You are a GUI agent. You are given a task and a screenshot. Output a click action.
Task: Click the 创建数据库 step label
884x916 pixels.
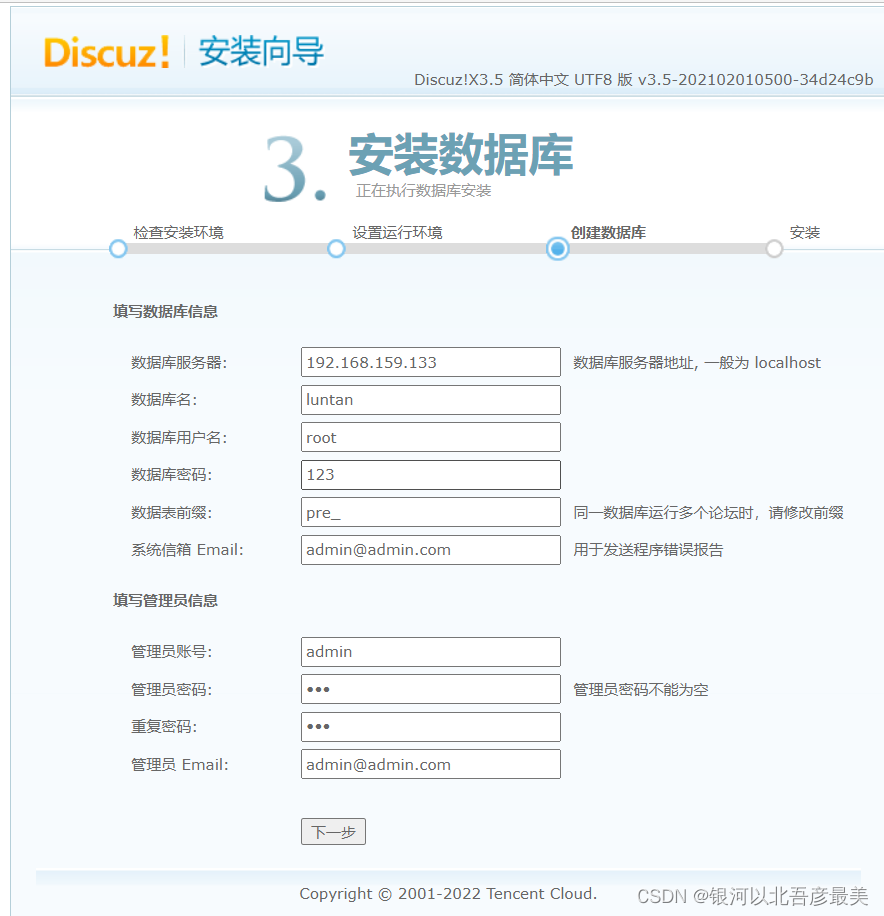pyautogui.click(x=608, y=233)
